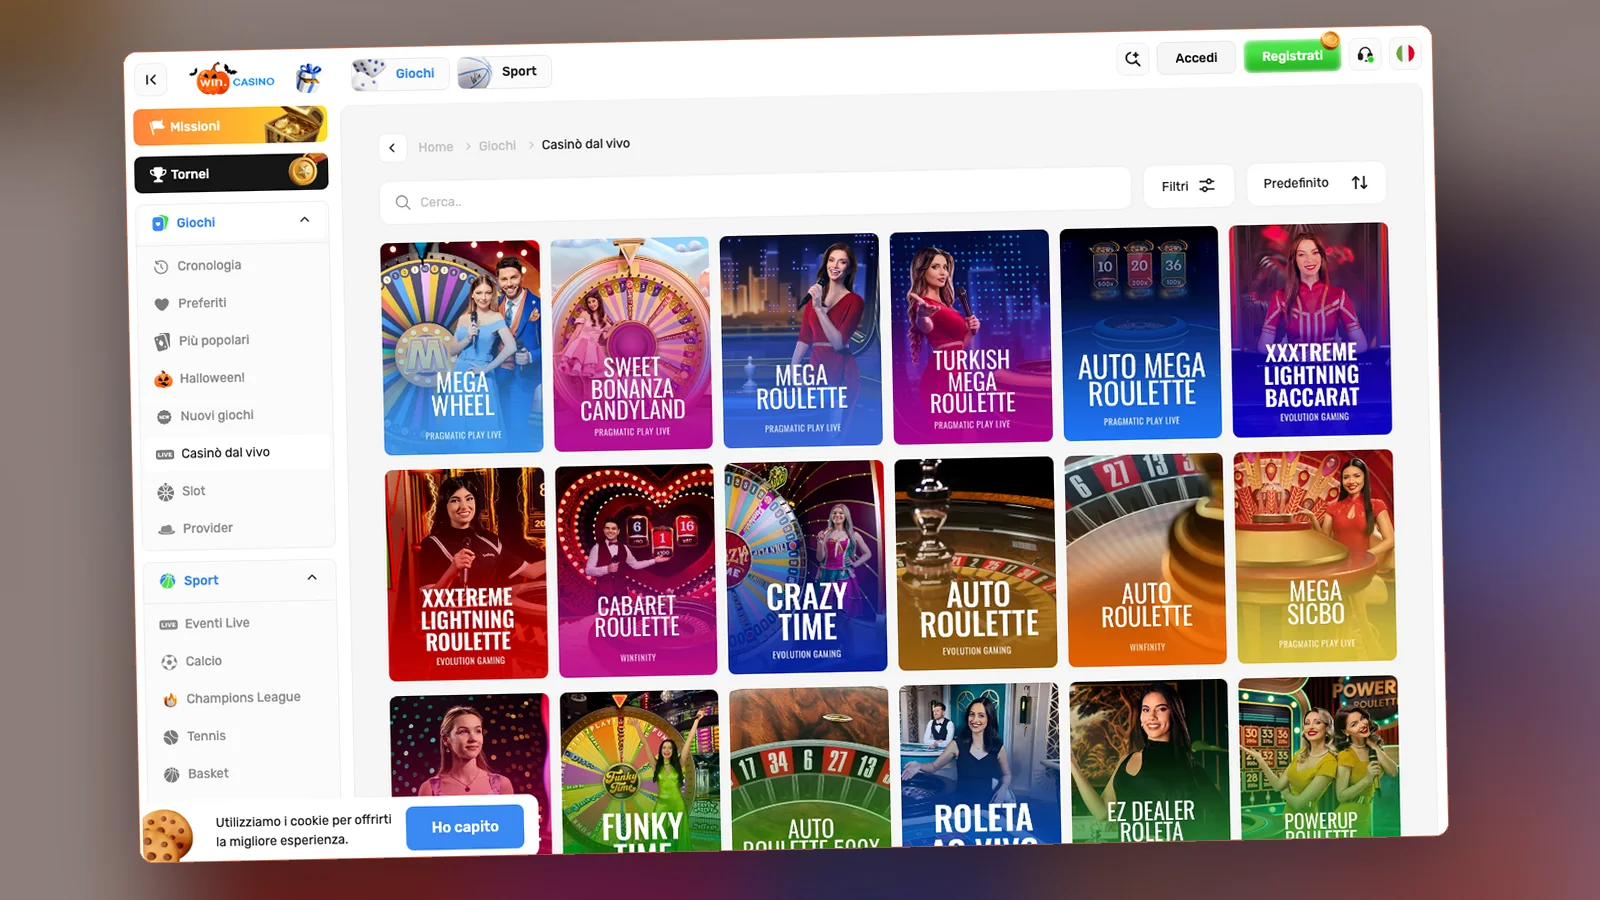Collapse the Sport sidebar section
The width and height of the screenshot is (1600, 900).
pos(312,578)
